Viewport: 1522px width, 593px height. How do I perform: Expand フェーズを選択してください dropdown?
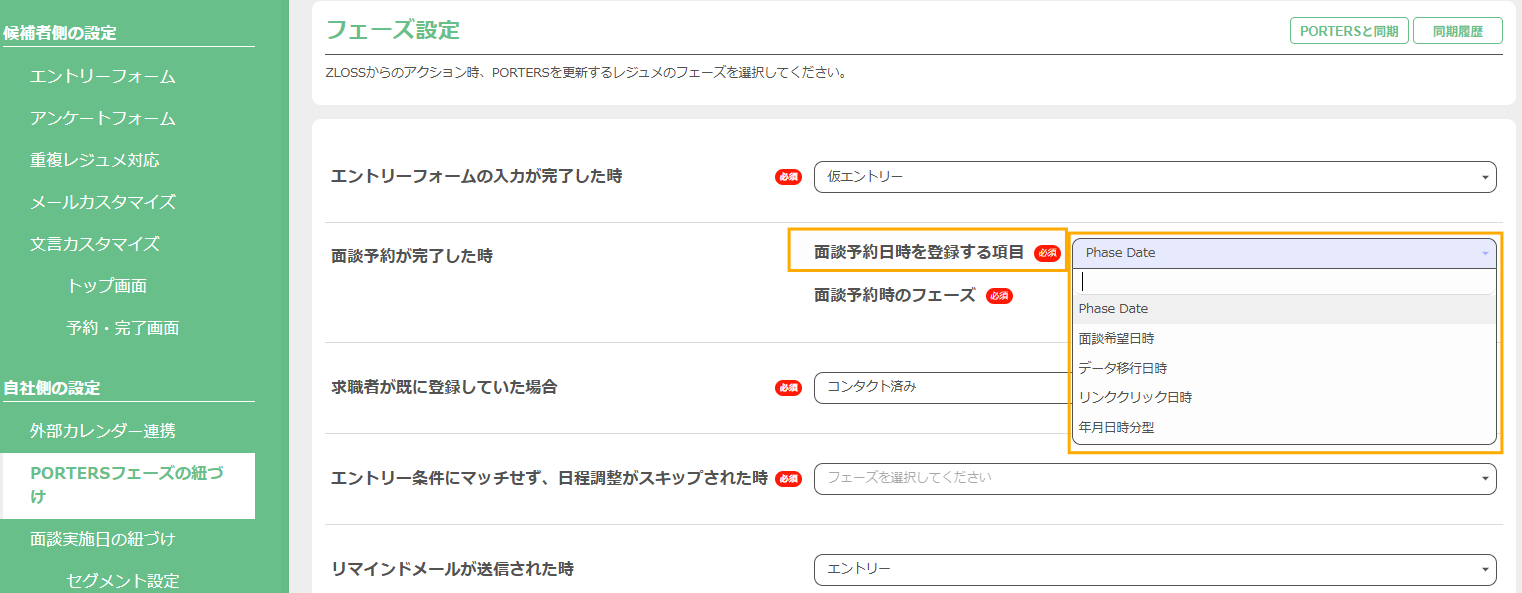coord(1154,478)
